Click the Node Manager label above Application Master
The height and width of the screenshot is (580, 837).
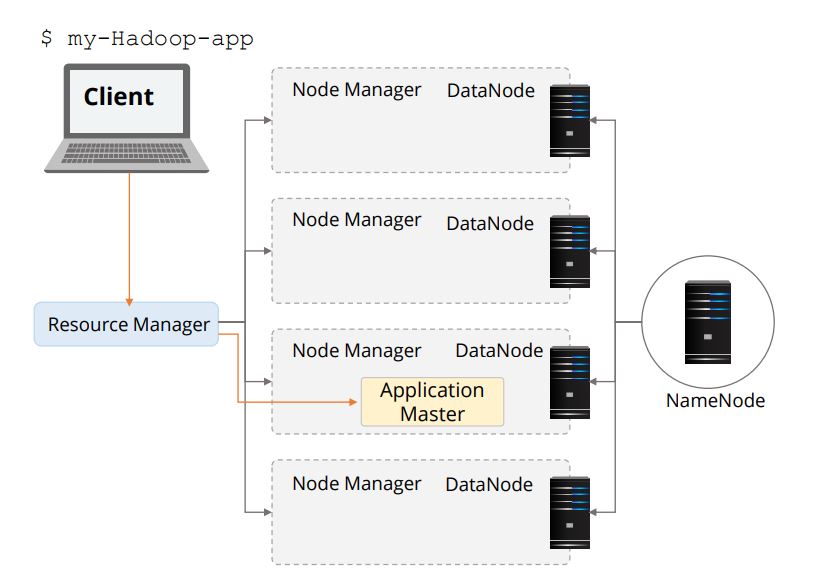(356, 351)
